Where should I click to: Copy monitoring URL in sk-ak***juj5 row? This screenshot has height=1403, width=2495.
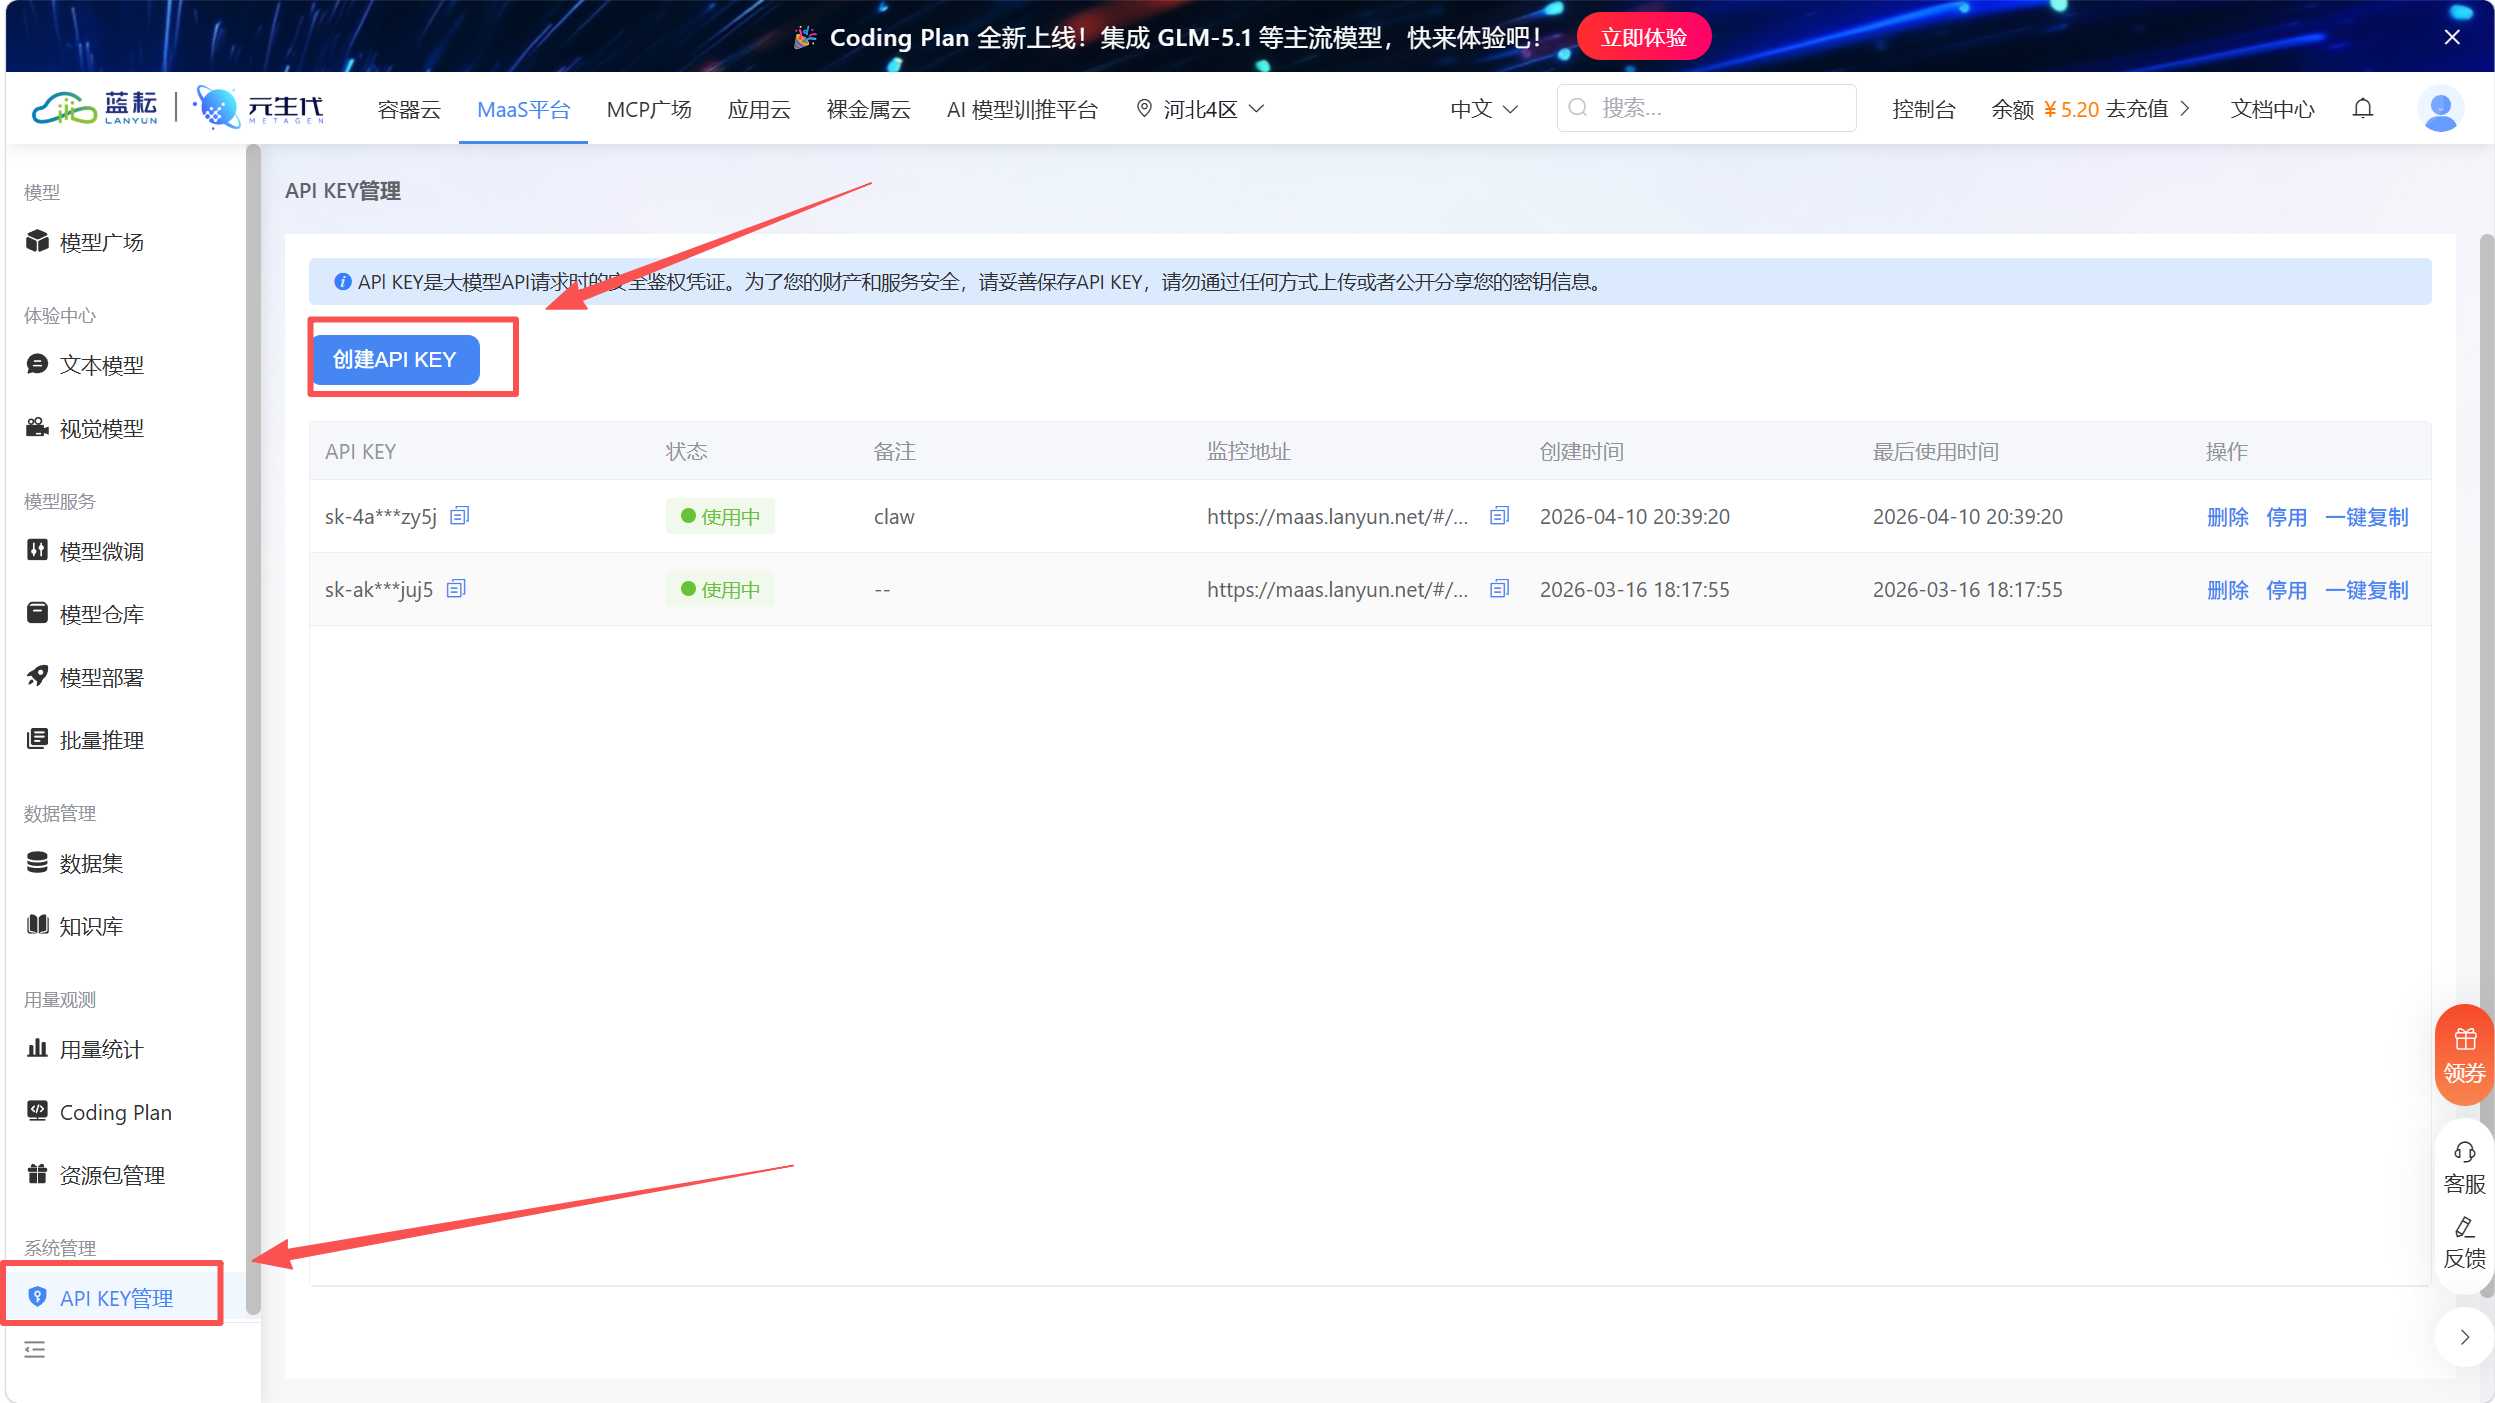(1499, 588)
